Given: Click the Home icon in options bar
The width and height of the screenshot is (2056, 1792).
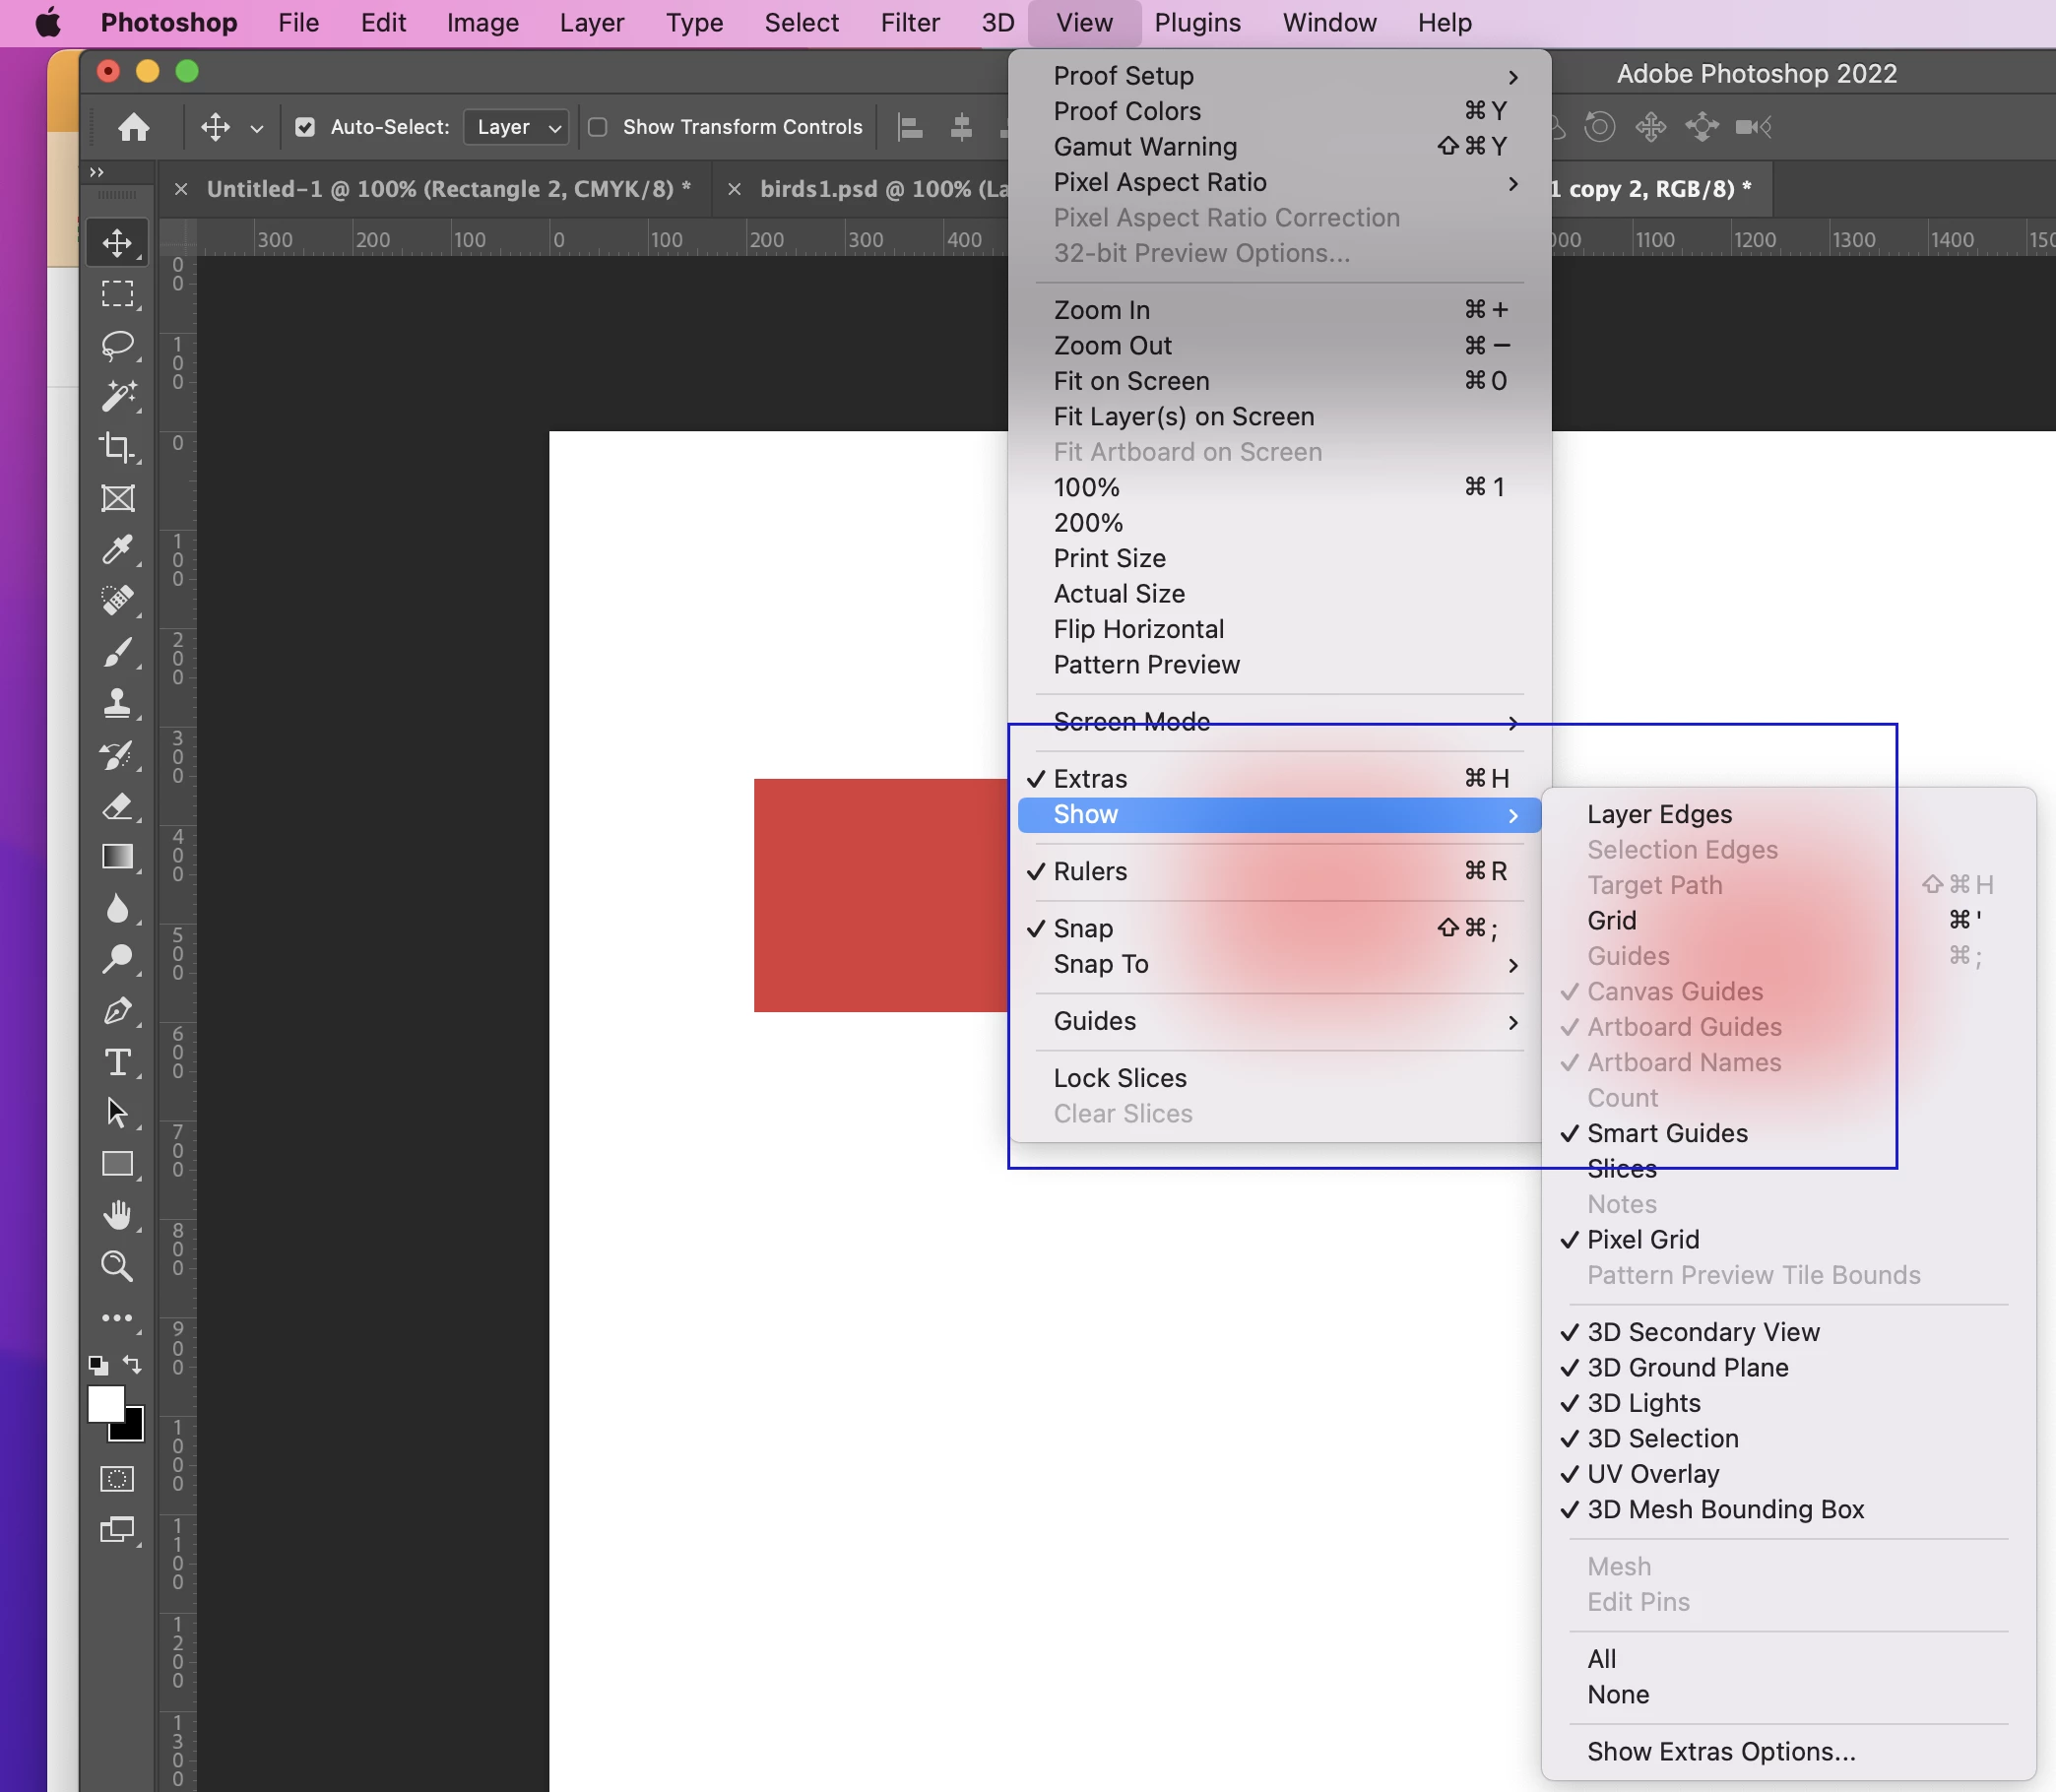Looking at the screenshot, I should 134,127.
